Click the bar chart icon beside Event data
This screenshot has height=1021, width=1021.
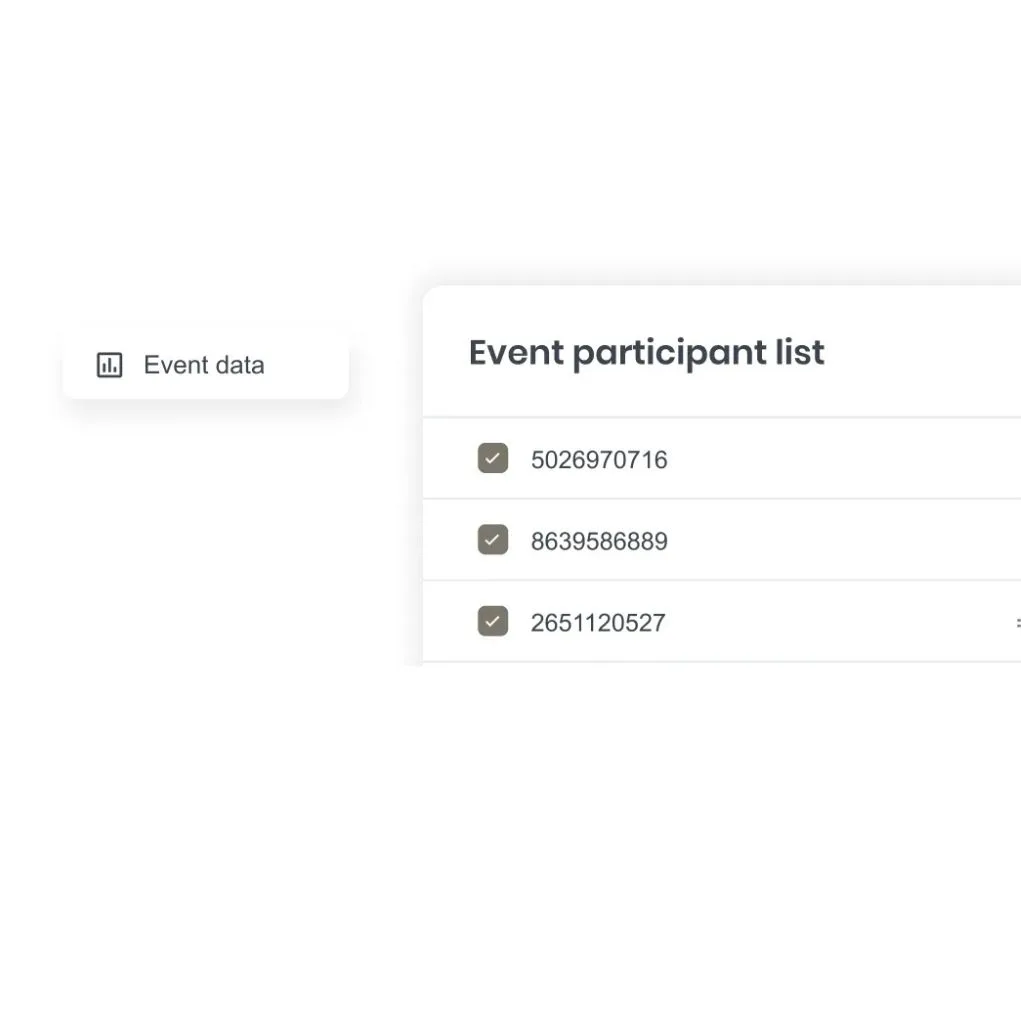click(x=109, y=365)
